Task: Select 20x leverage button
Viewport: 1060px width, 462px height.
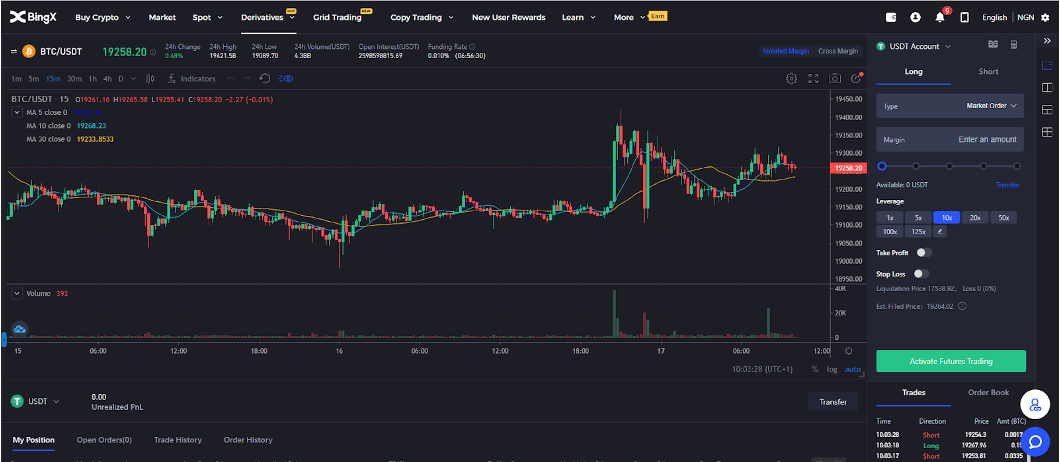Action: (x=974, y=217)
